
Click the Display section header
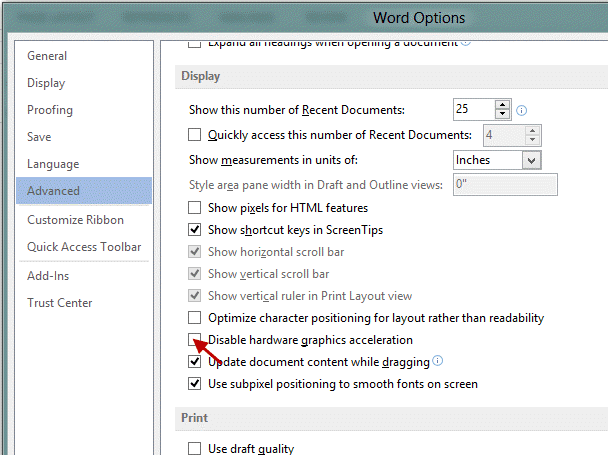coord(200,76)
